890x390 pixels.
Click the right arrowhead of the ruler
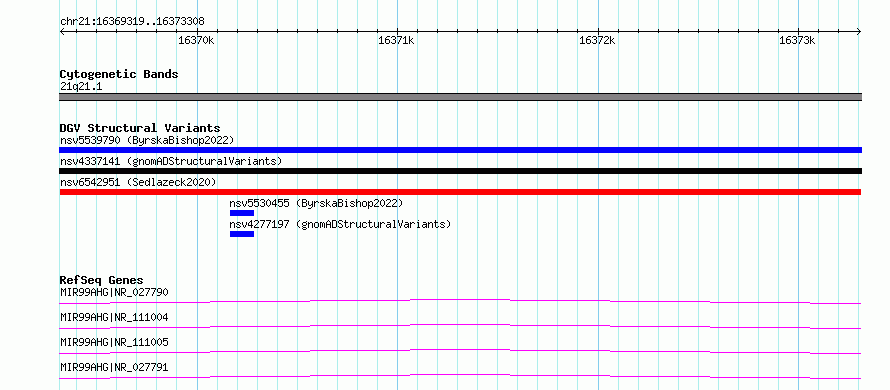859,32
